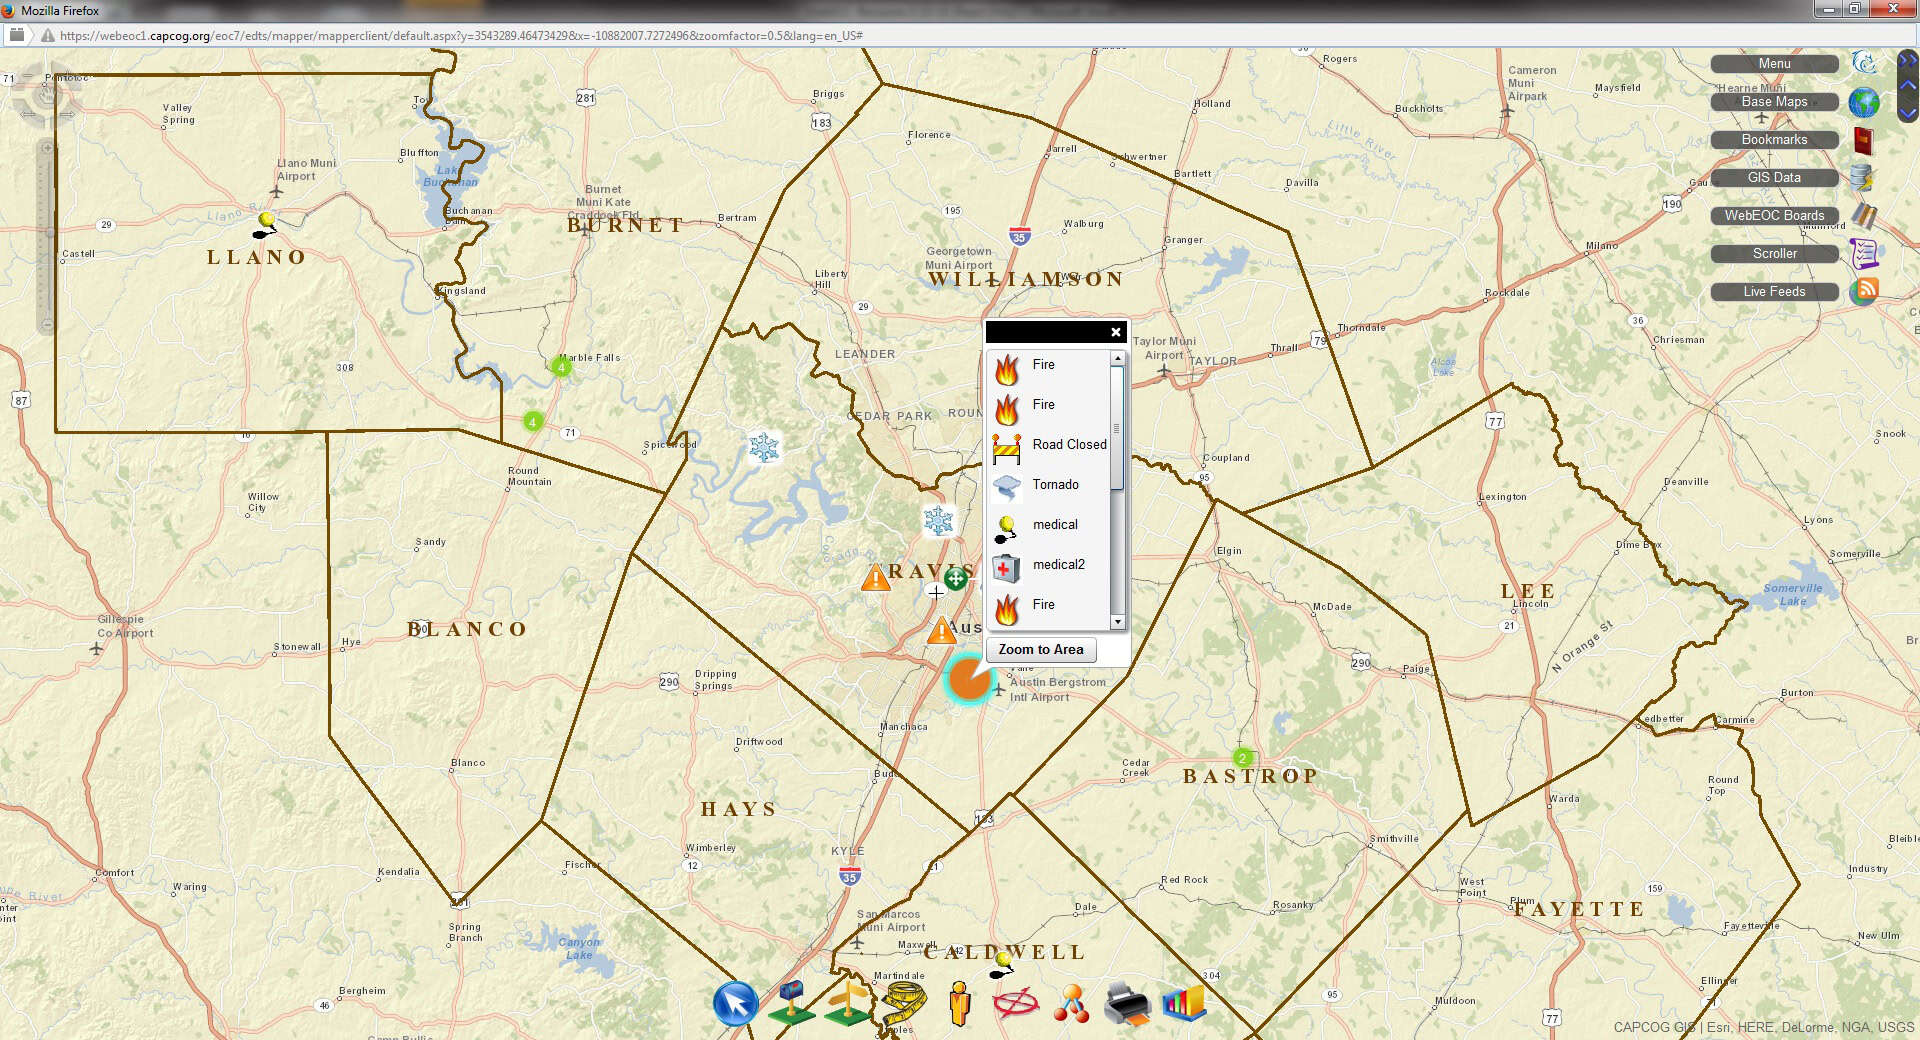Click the popup list scroll-down arrow
This screenshot has width=1920, height=1040.
pyautogui.click(x=1118, y=622)
